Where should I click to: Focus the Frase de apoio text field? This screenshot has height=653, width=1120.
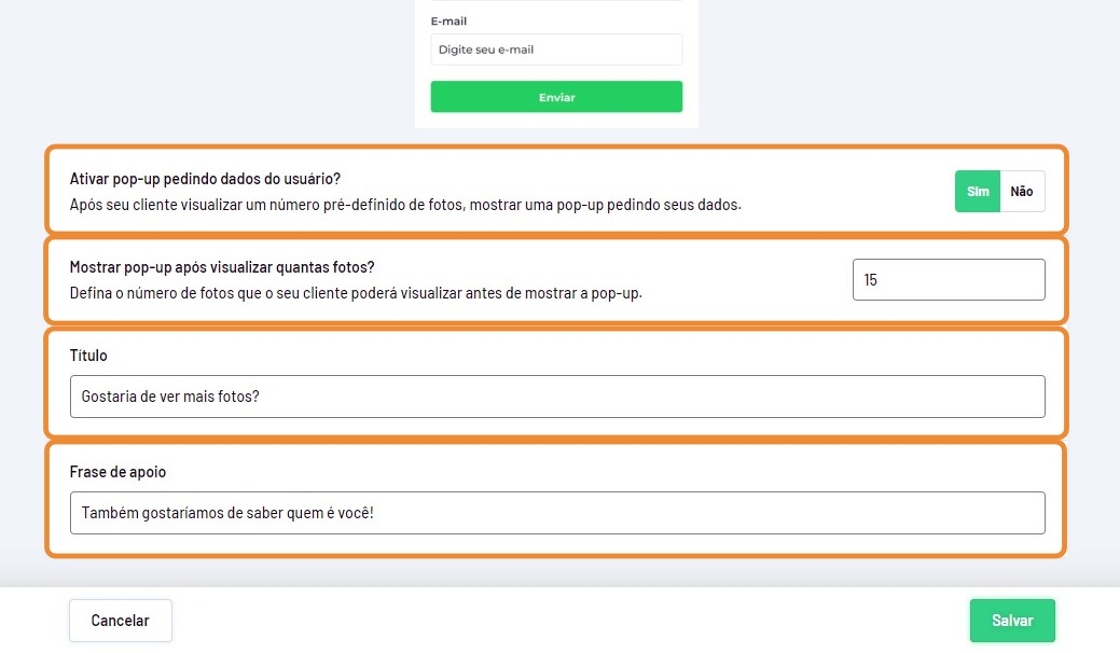557,513
